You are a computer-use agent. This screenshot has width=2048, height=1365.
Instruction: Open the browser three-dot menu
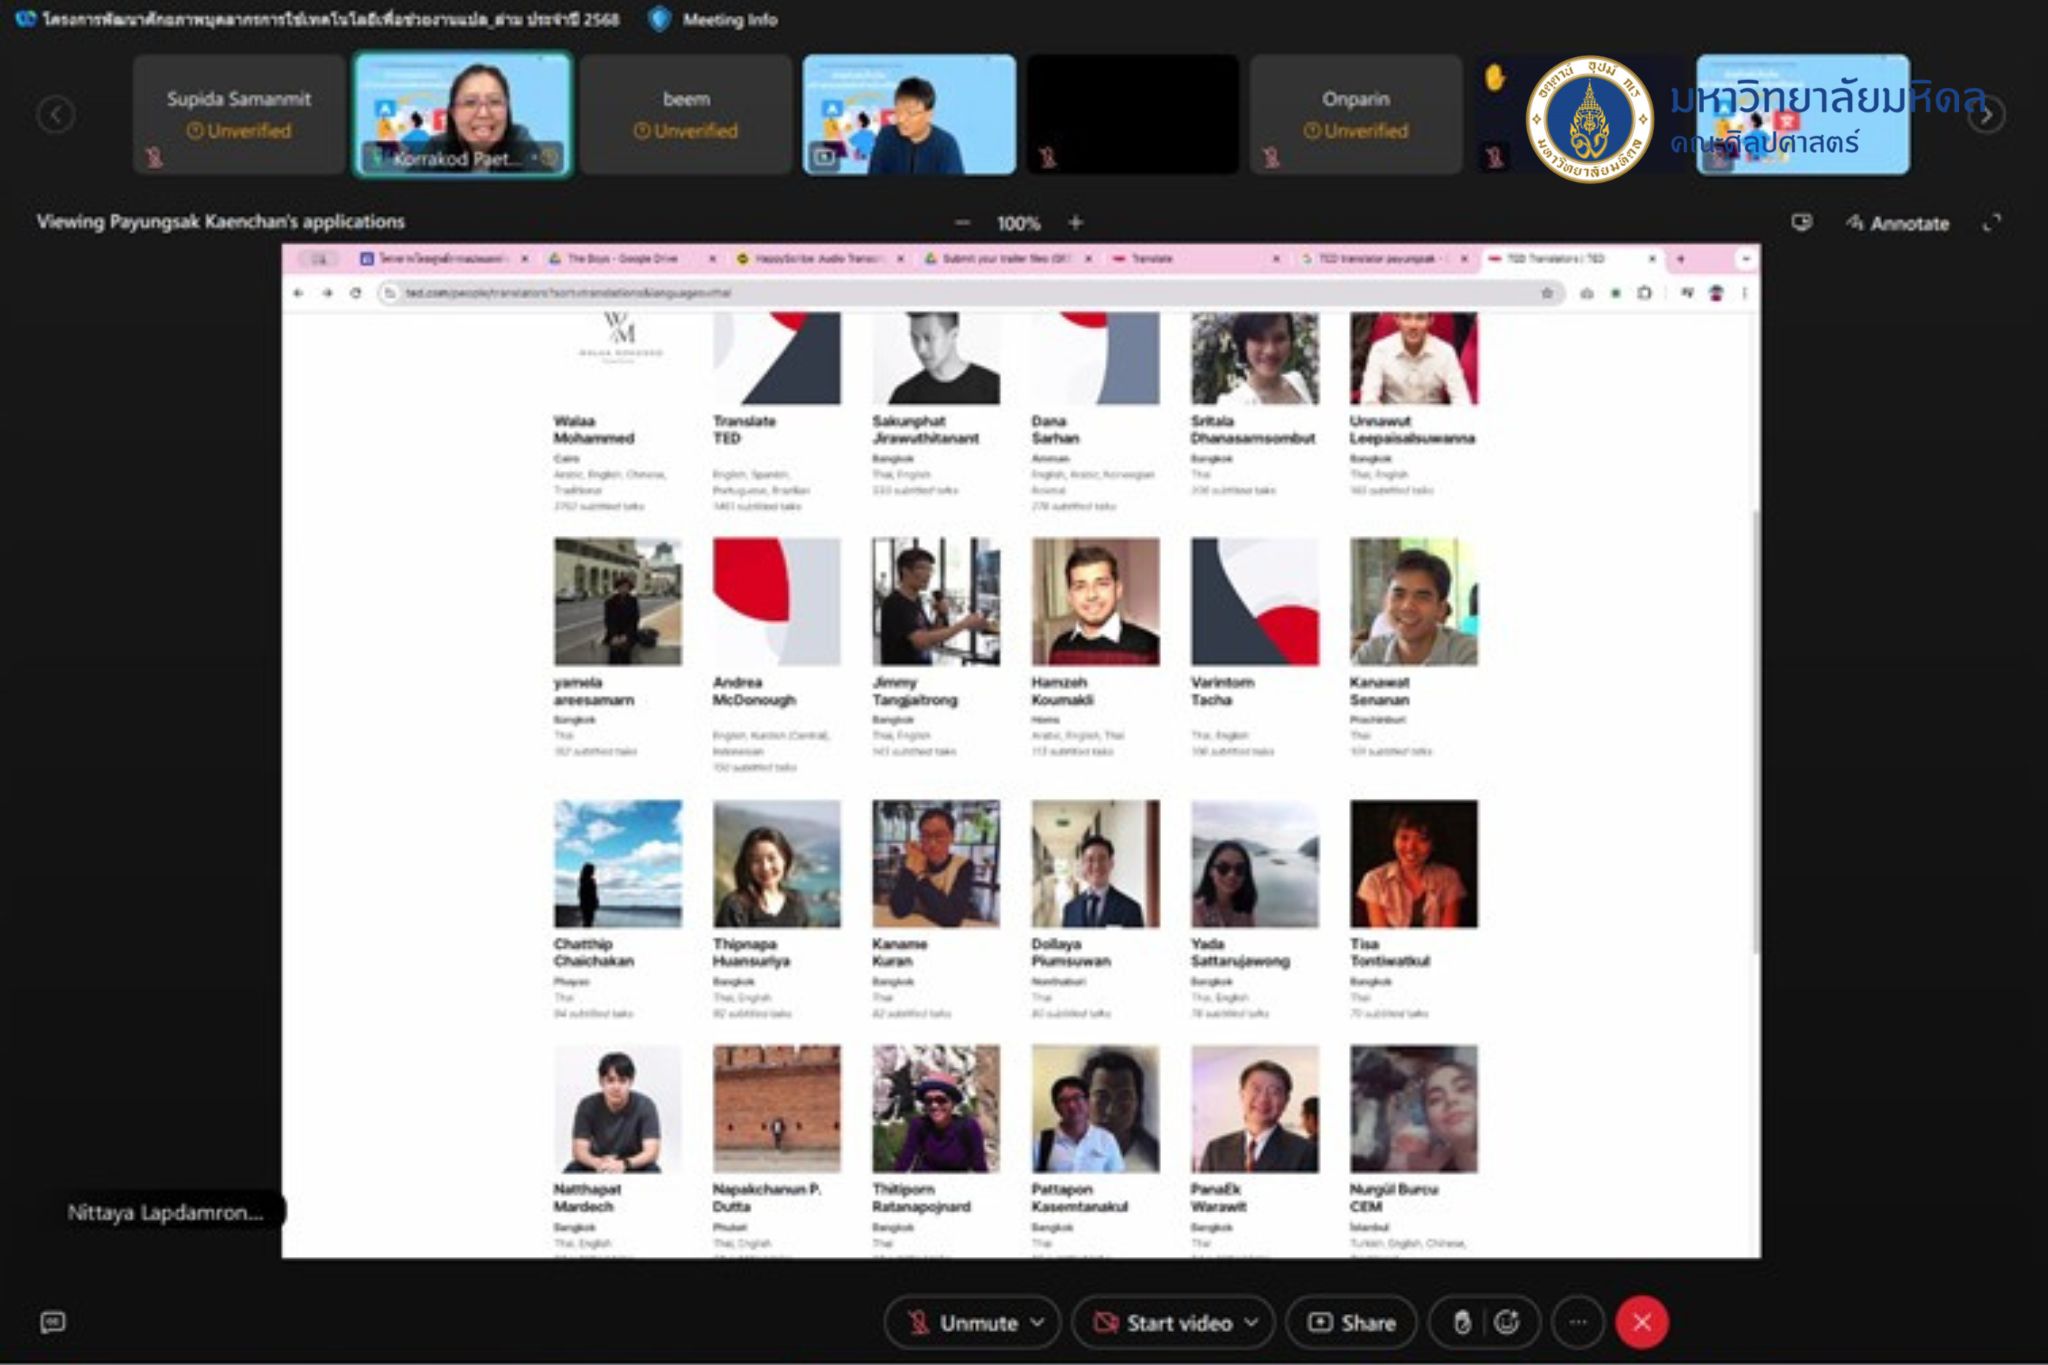[x=1744, y=293]
